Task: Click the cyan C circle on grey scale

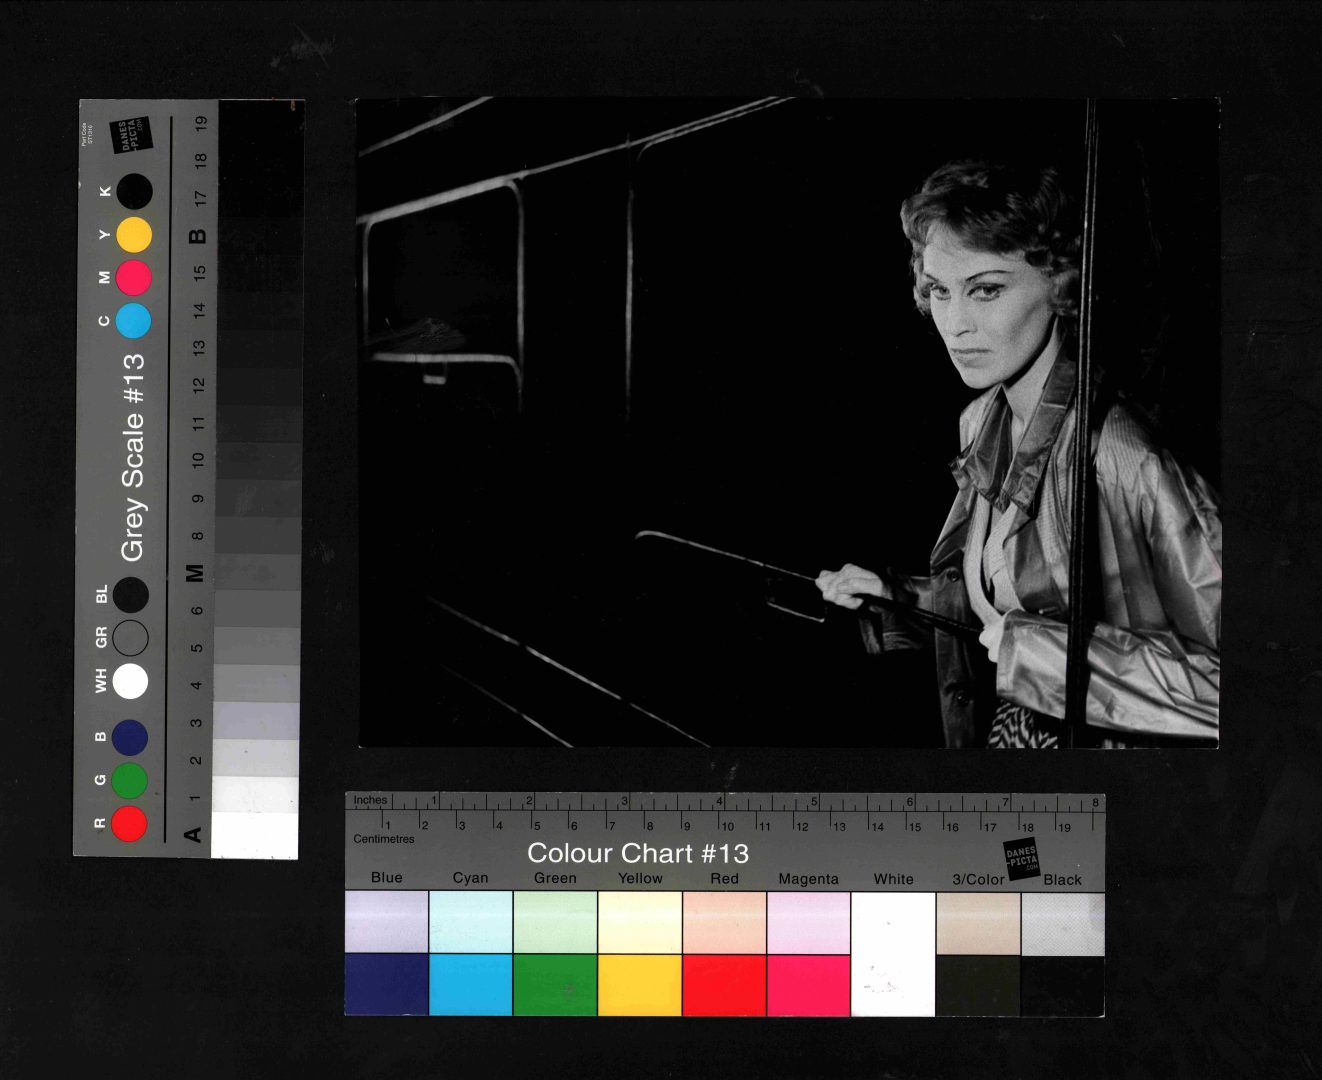Action: coord(133,321)
